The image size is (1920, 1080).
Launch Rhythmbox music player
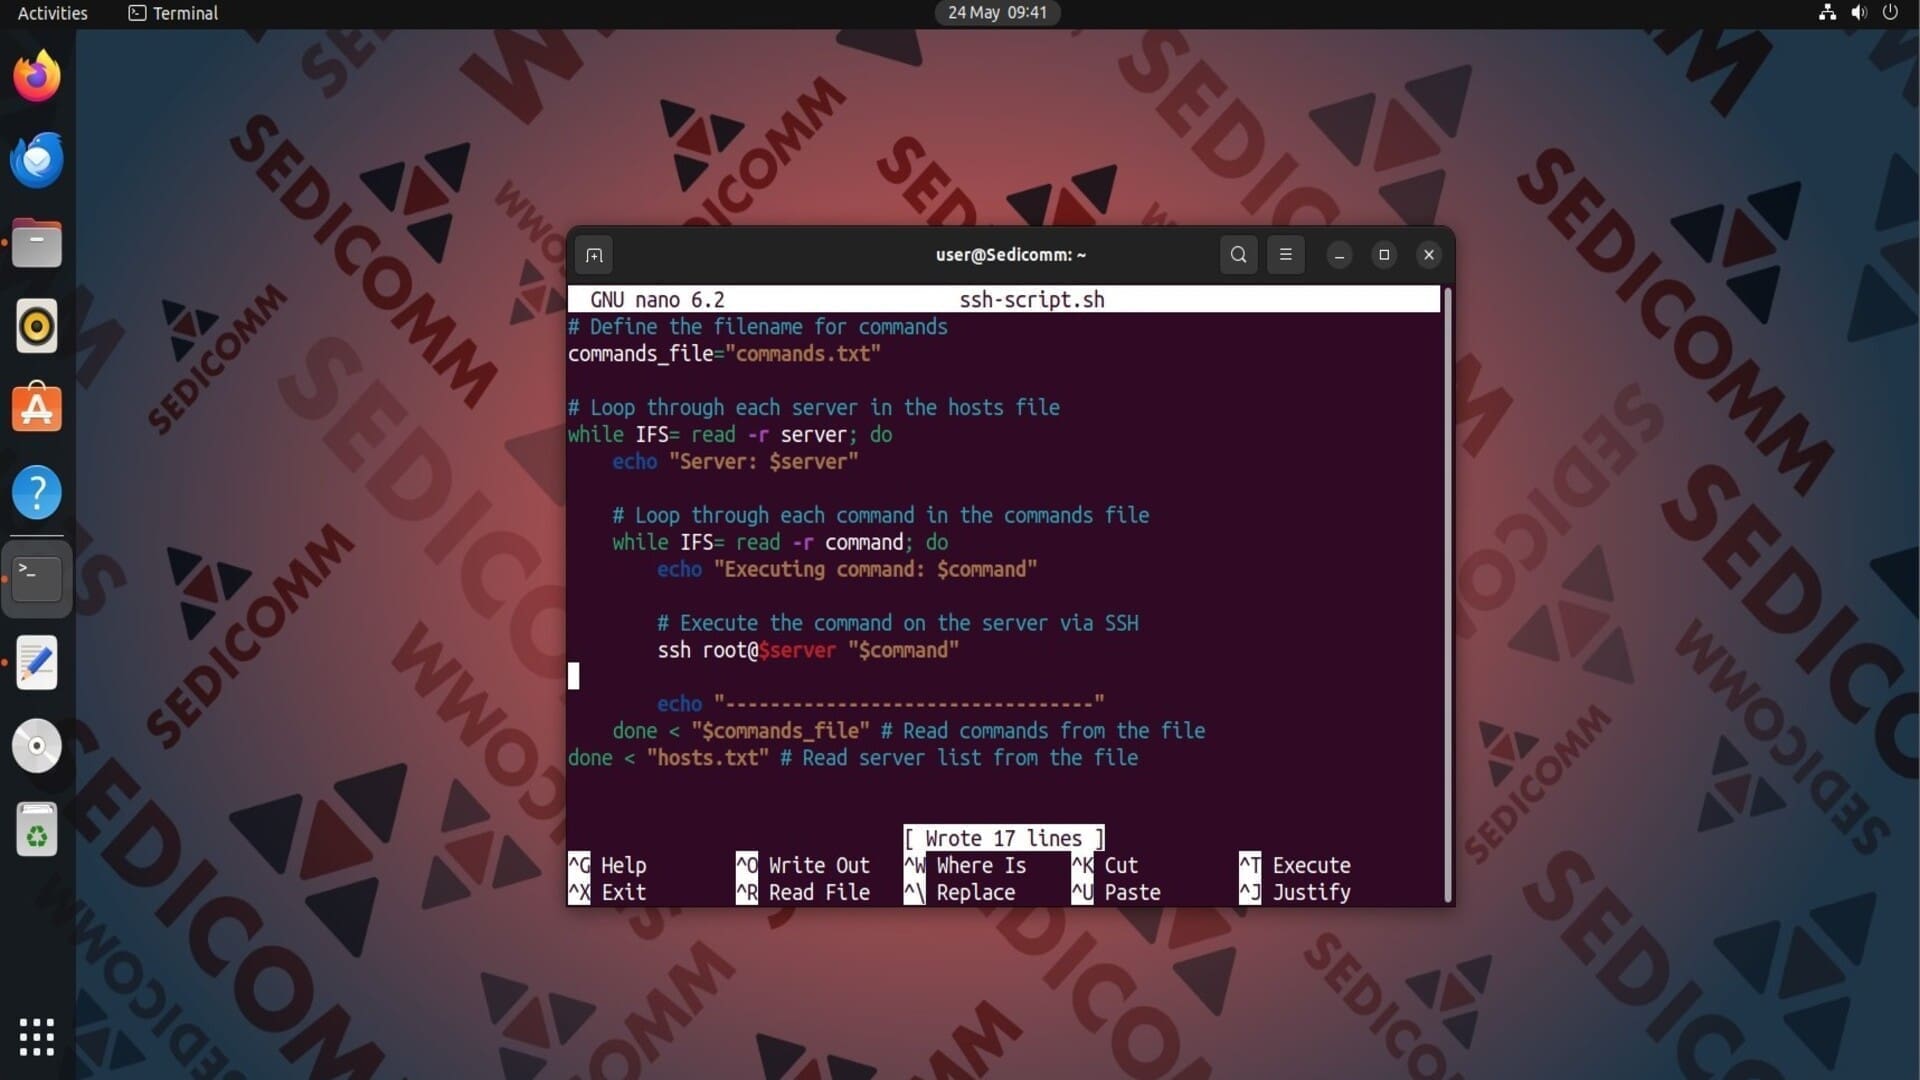(x=37, y=327)
